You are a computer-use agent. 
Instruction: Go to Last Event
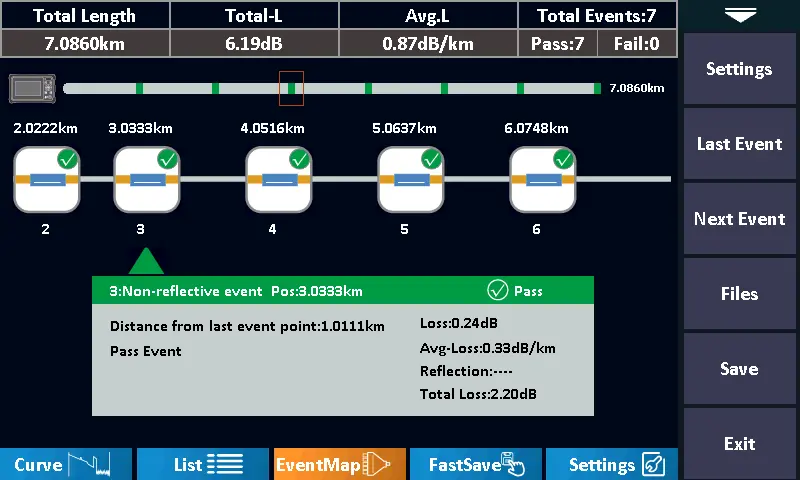pyautogui.click(x=739, y=144)
